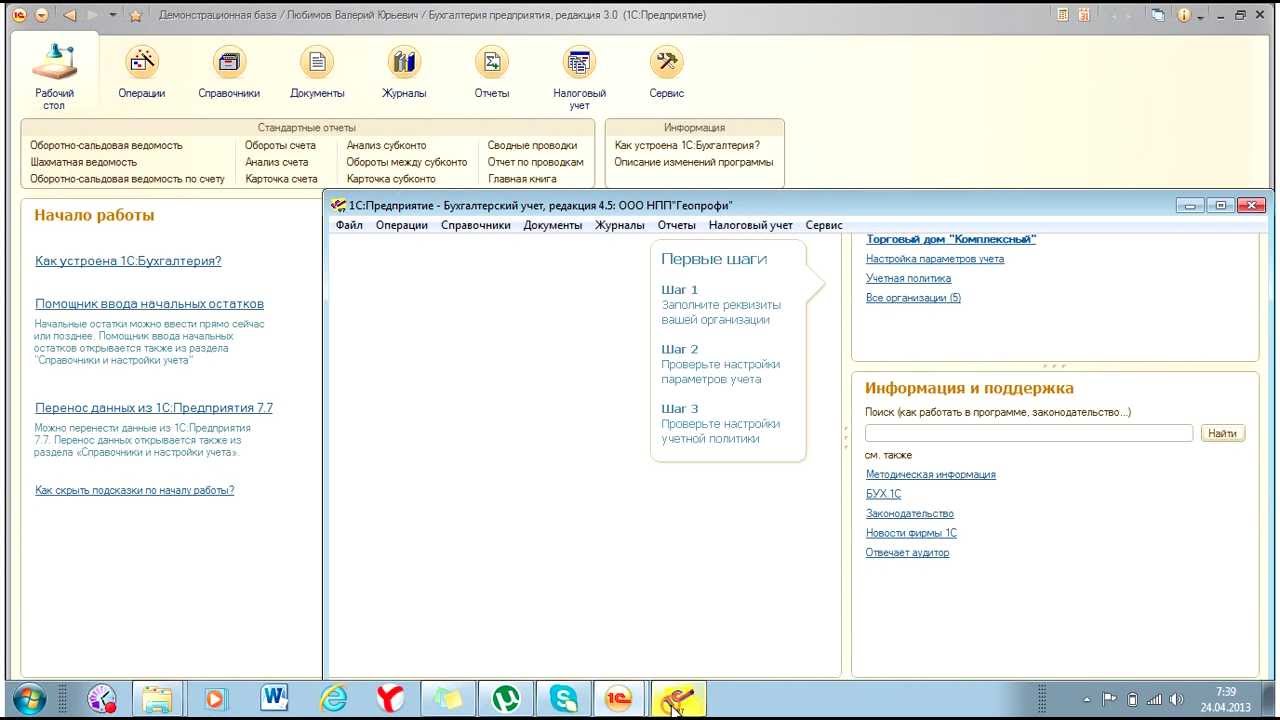The height and width of the screenshot is (720, 1280).
Task: Go back with the left arrow
Action: pyautogui.click(x=69, y=15)
